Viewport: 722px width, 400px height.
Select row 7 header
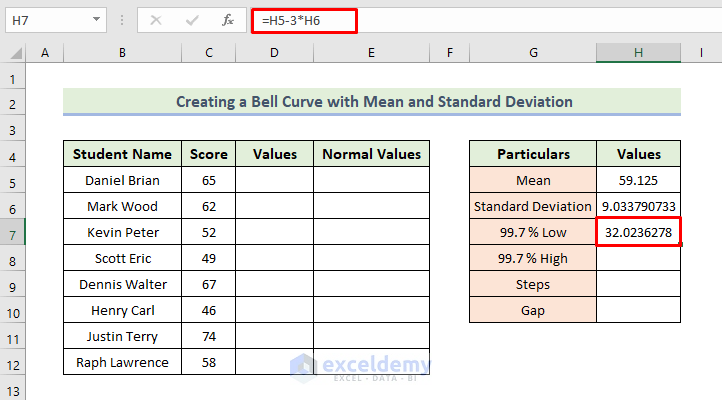(13, 232)
